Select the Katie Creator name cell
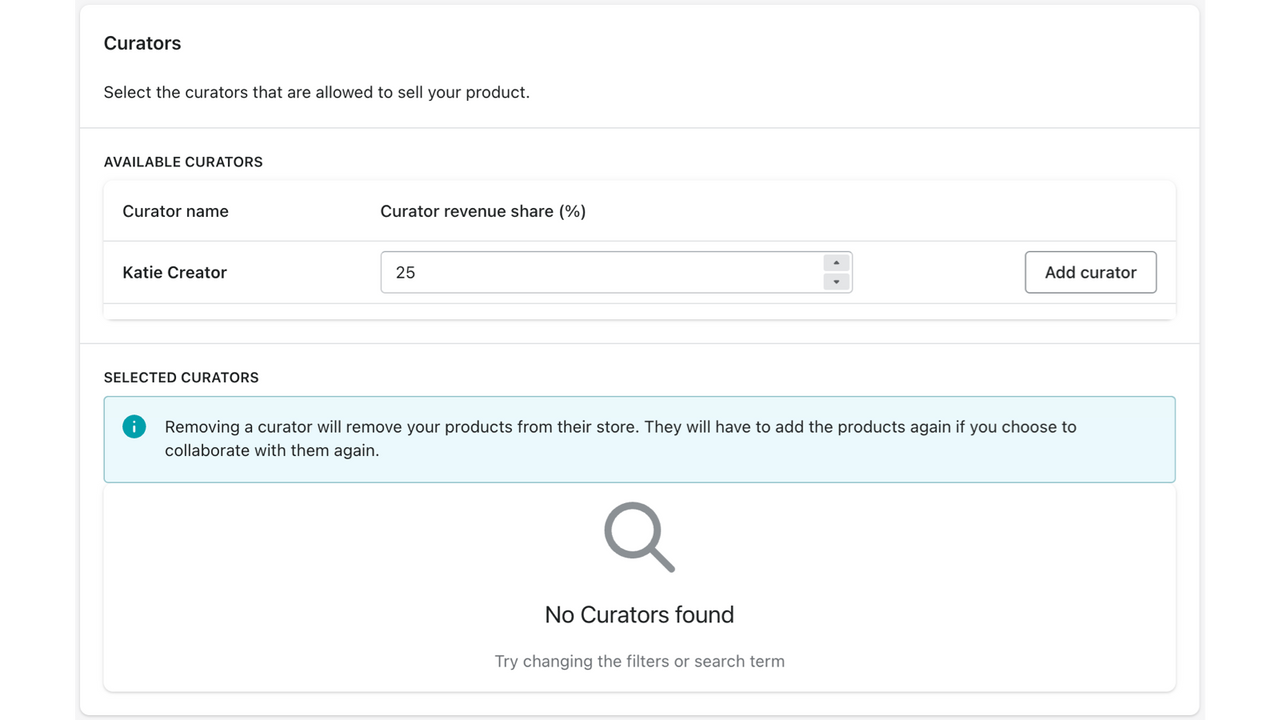The height and width of the screenshot is (720, 1280). pyautogui.click(x=174, y=272)
